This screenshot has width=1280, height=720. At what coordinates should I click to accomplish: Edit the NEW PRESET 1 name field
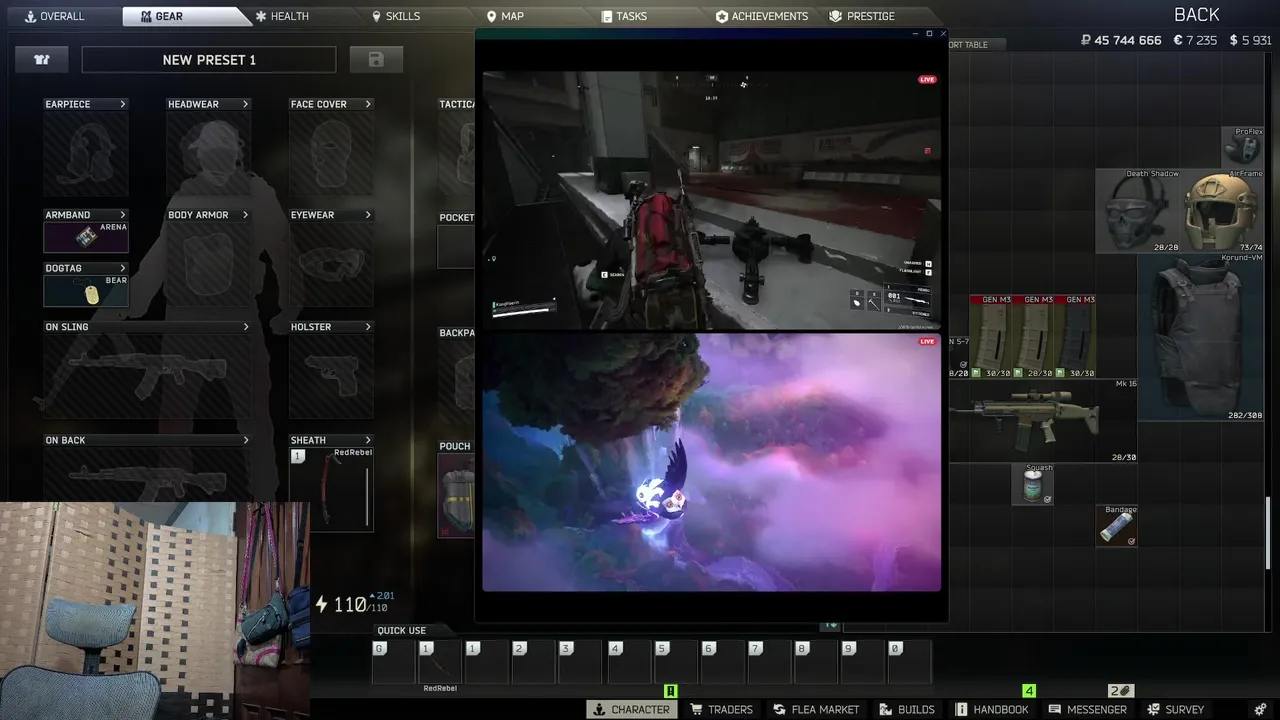(209, 60)
